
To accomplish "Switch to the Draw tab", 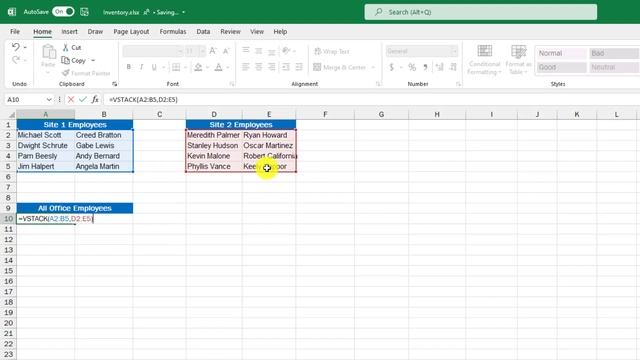I will click(x=95, y=31).
